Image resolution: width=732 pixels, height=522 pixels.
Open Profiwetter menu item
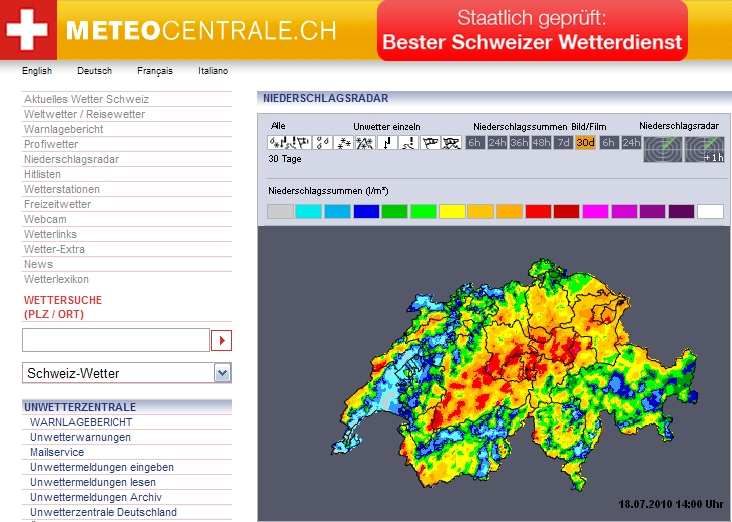click(51, 144)
